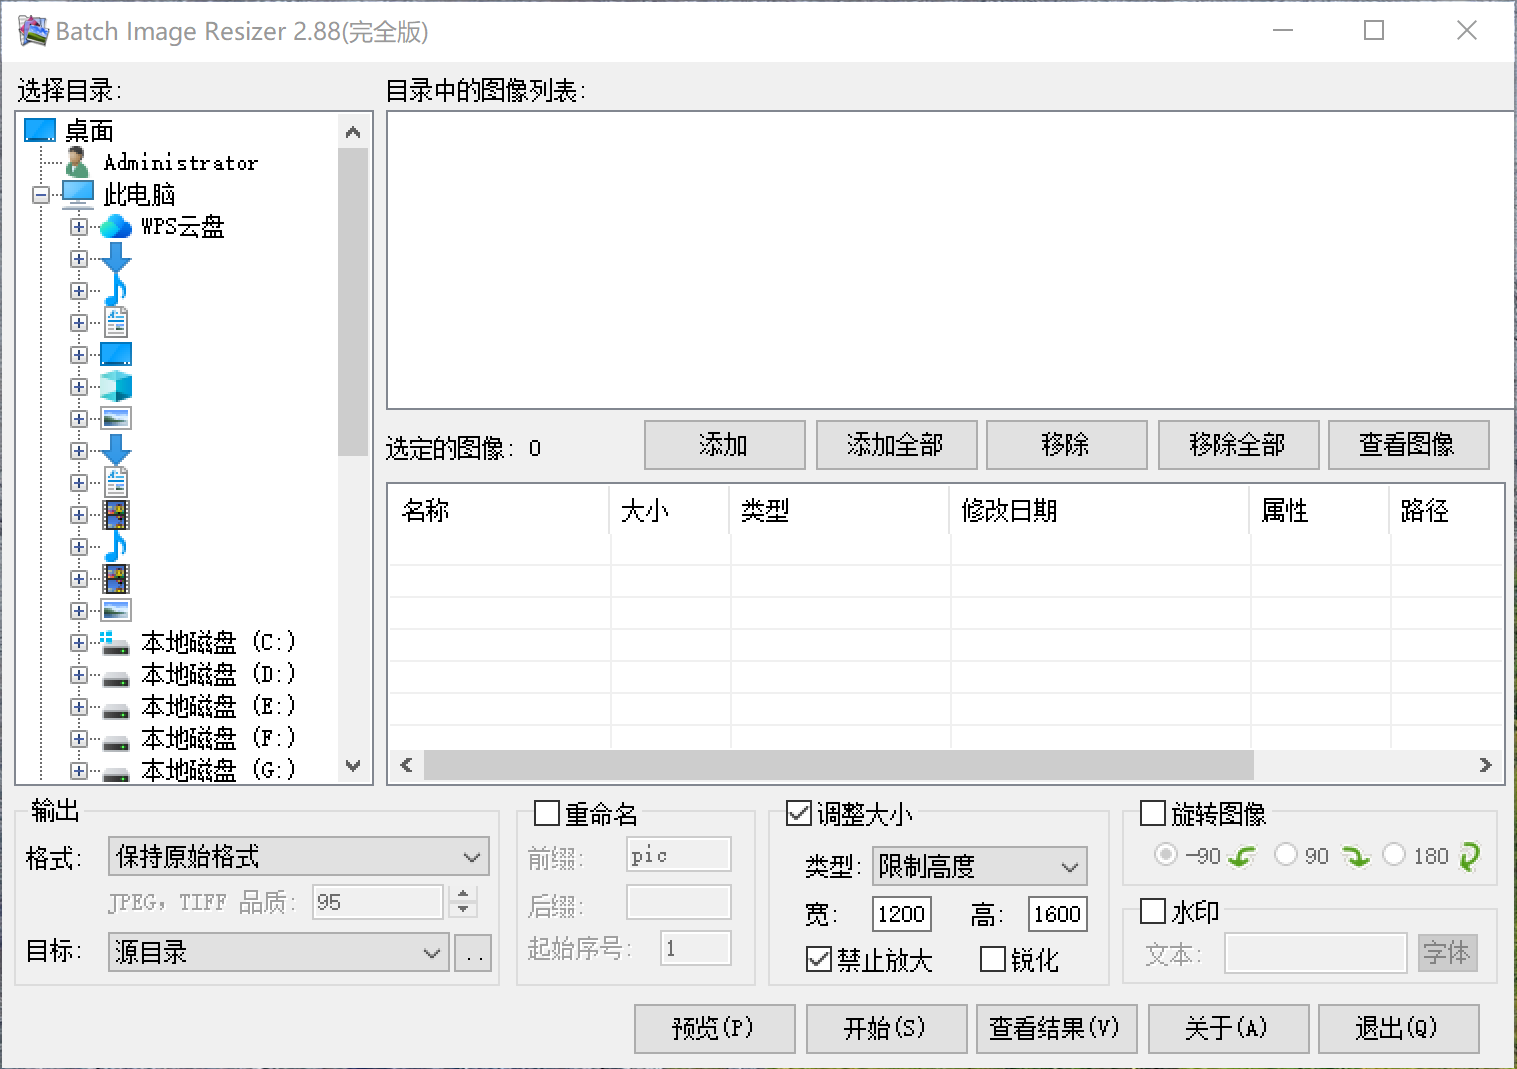The width and height of the screenshot is (1517, 1069).
Task: Enable the 重命名 checkbox
Action: 546,814
